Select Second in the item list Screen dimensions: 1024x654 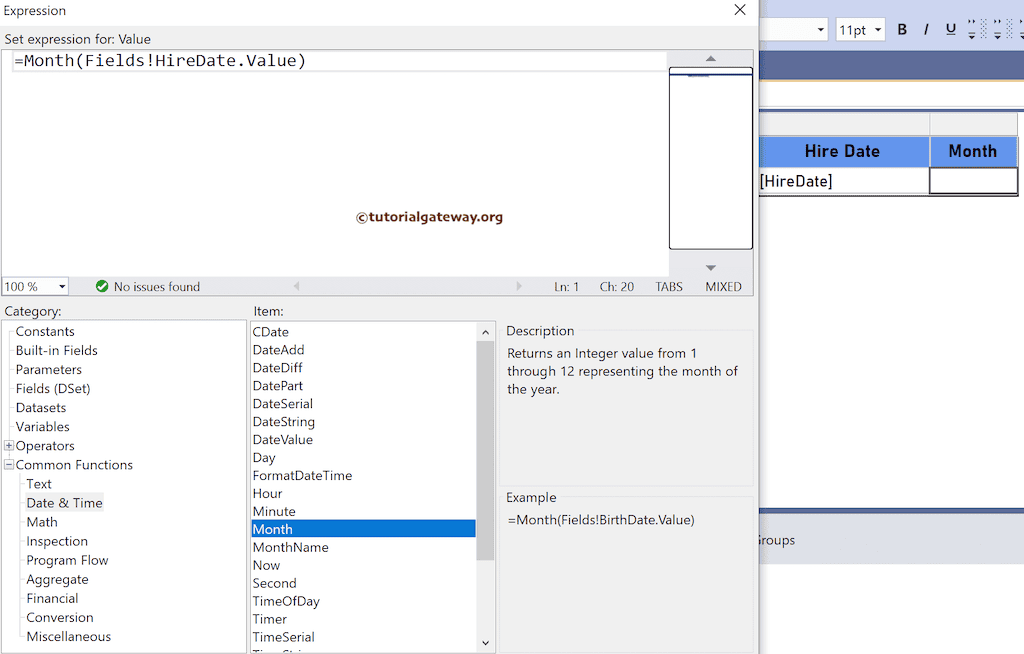pyautogui.click(x=274, y=583)
